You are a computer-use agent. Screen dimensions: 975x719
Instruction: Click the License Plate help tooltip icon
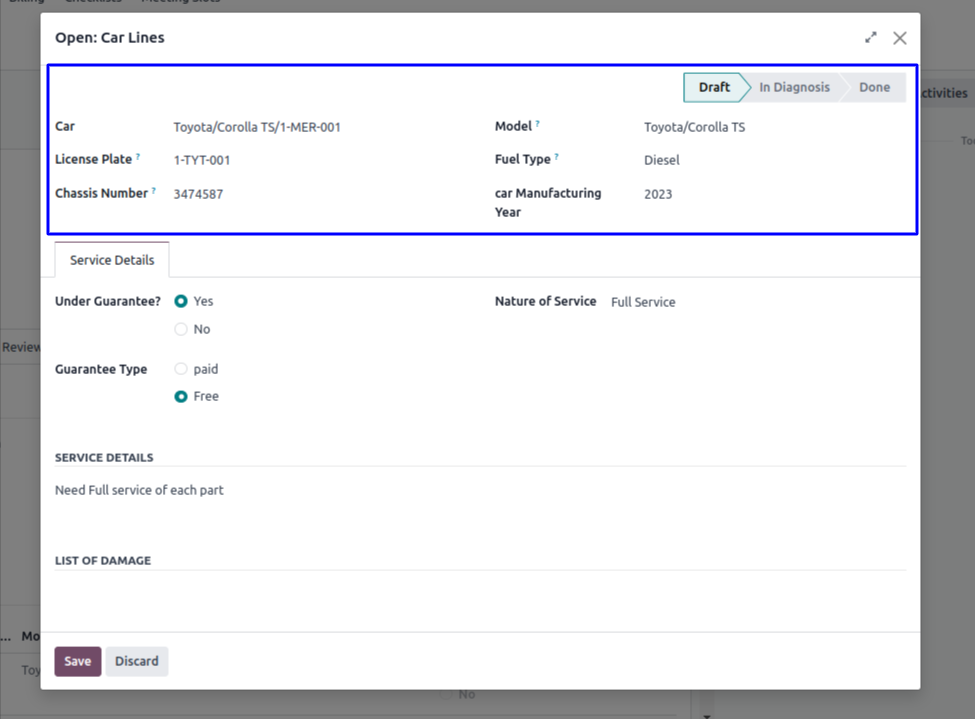pyautogui.click(x=138, y=157)
